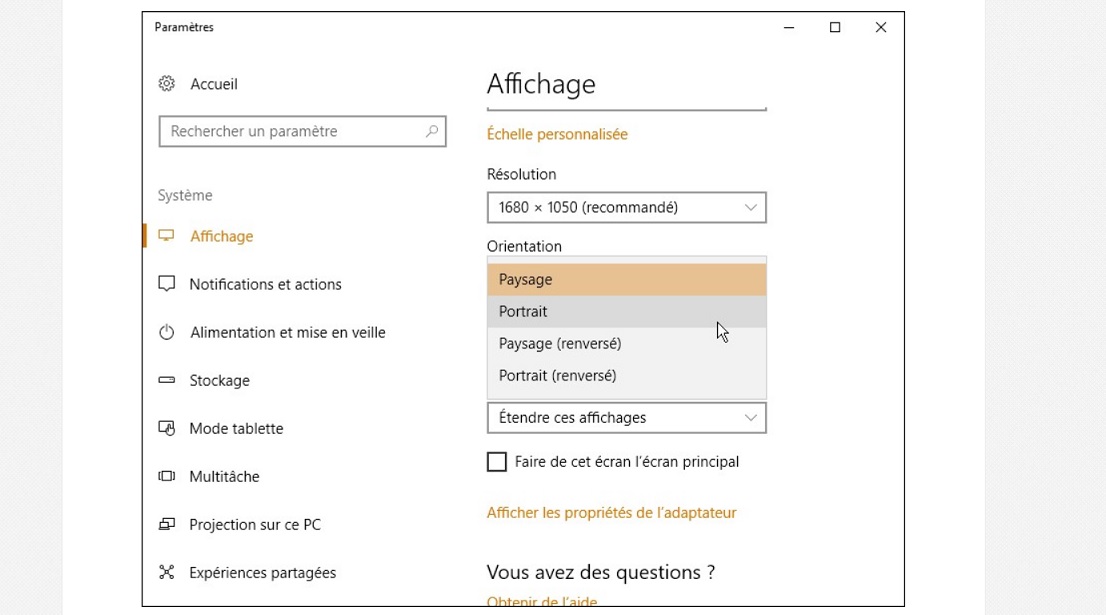Screen dimensions: 1106x615
Task: Check Faire de cet écran l'écran principal
Action: tap(497, 462)
